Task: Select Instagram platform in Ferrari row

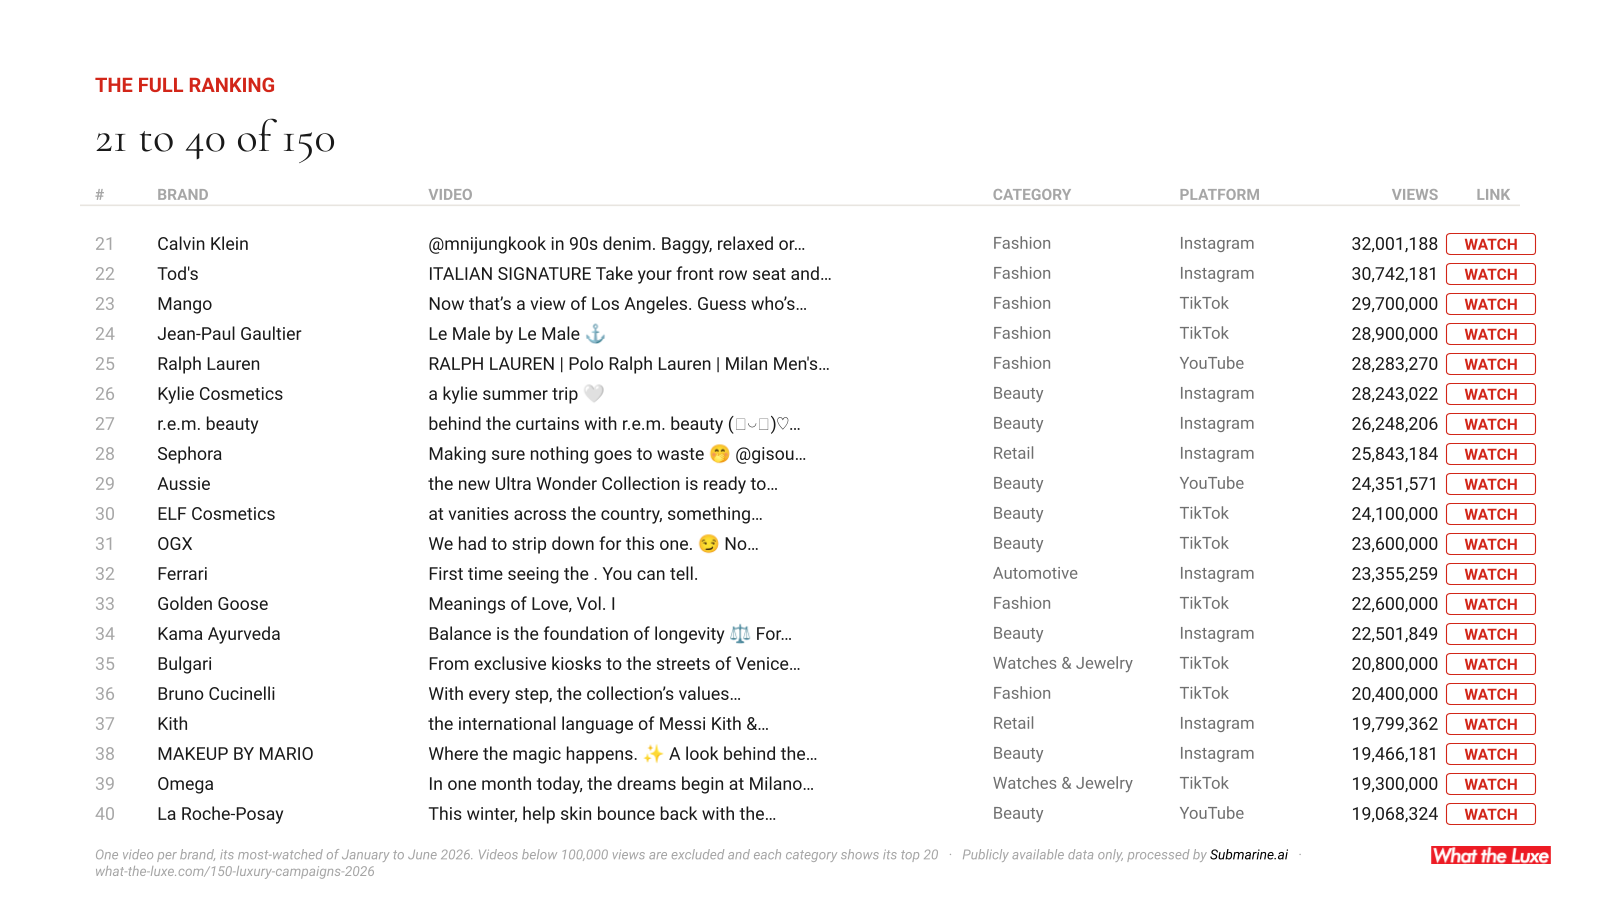Action: pos(1216,573)
